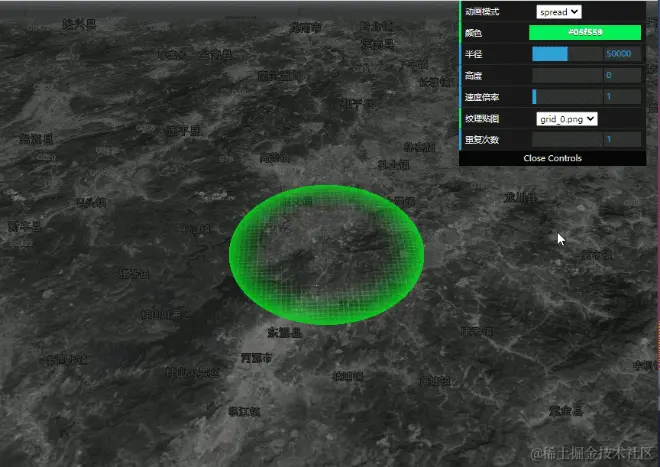Click the 重复次数 value field showing 1
This screenshot has width=660, height=467.
click(622, 139)
